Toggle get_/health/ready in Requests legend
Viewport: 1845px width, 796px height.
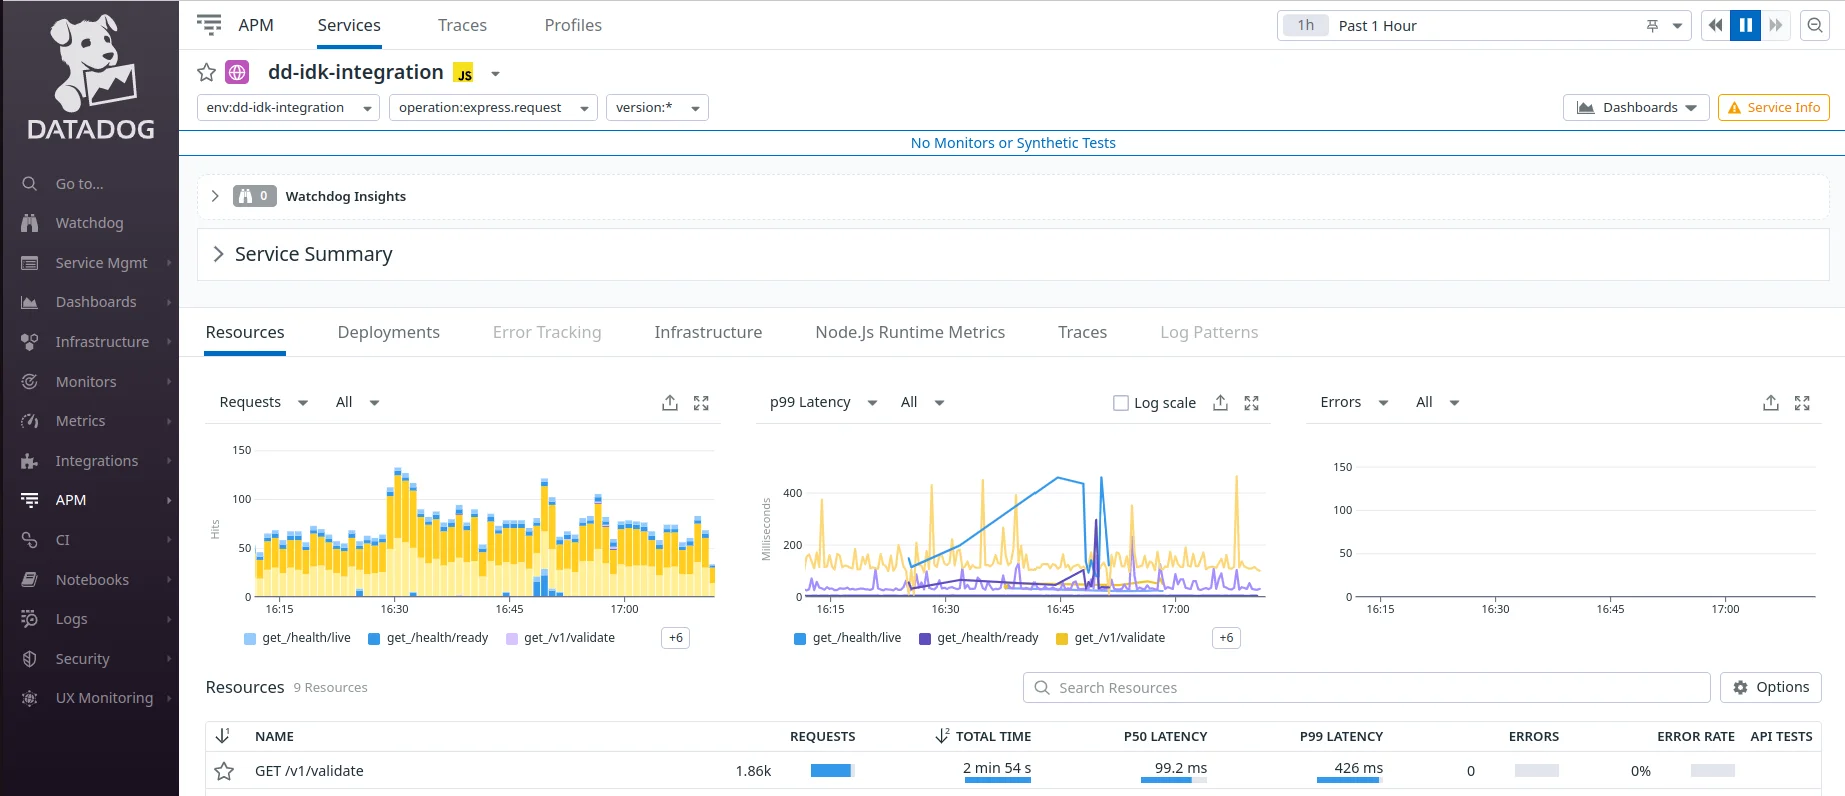(428, 638)
